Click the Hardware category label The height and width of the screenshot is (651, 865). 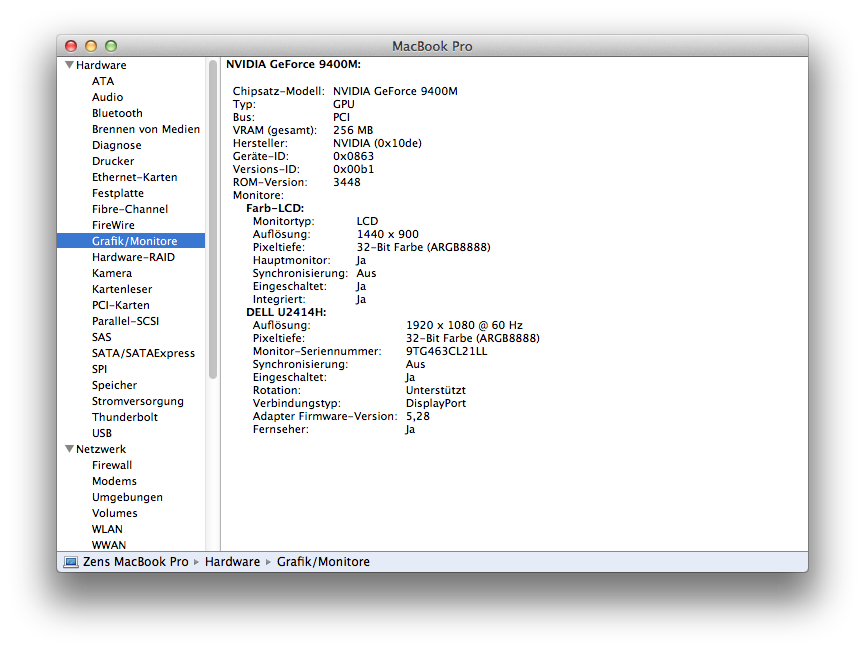(101, 65)
